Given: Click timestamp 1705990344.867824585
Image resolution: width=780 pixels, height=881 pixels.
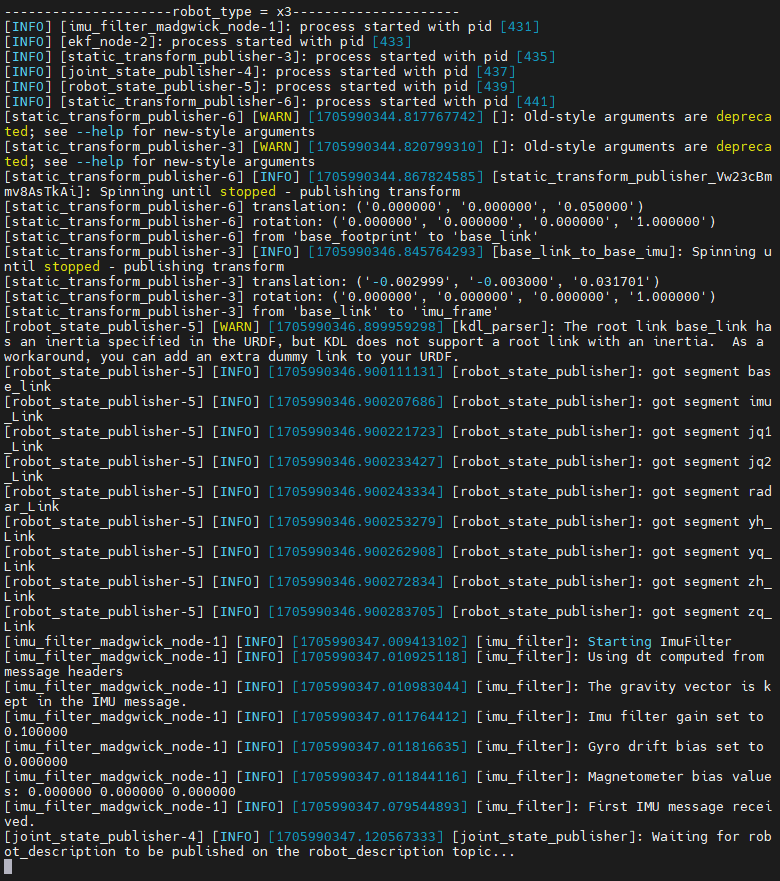Looking at the screenshot, I should [x=396, y=176].
